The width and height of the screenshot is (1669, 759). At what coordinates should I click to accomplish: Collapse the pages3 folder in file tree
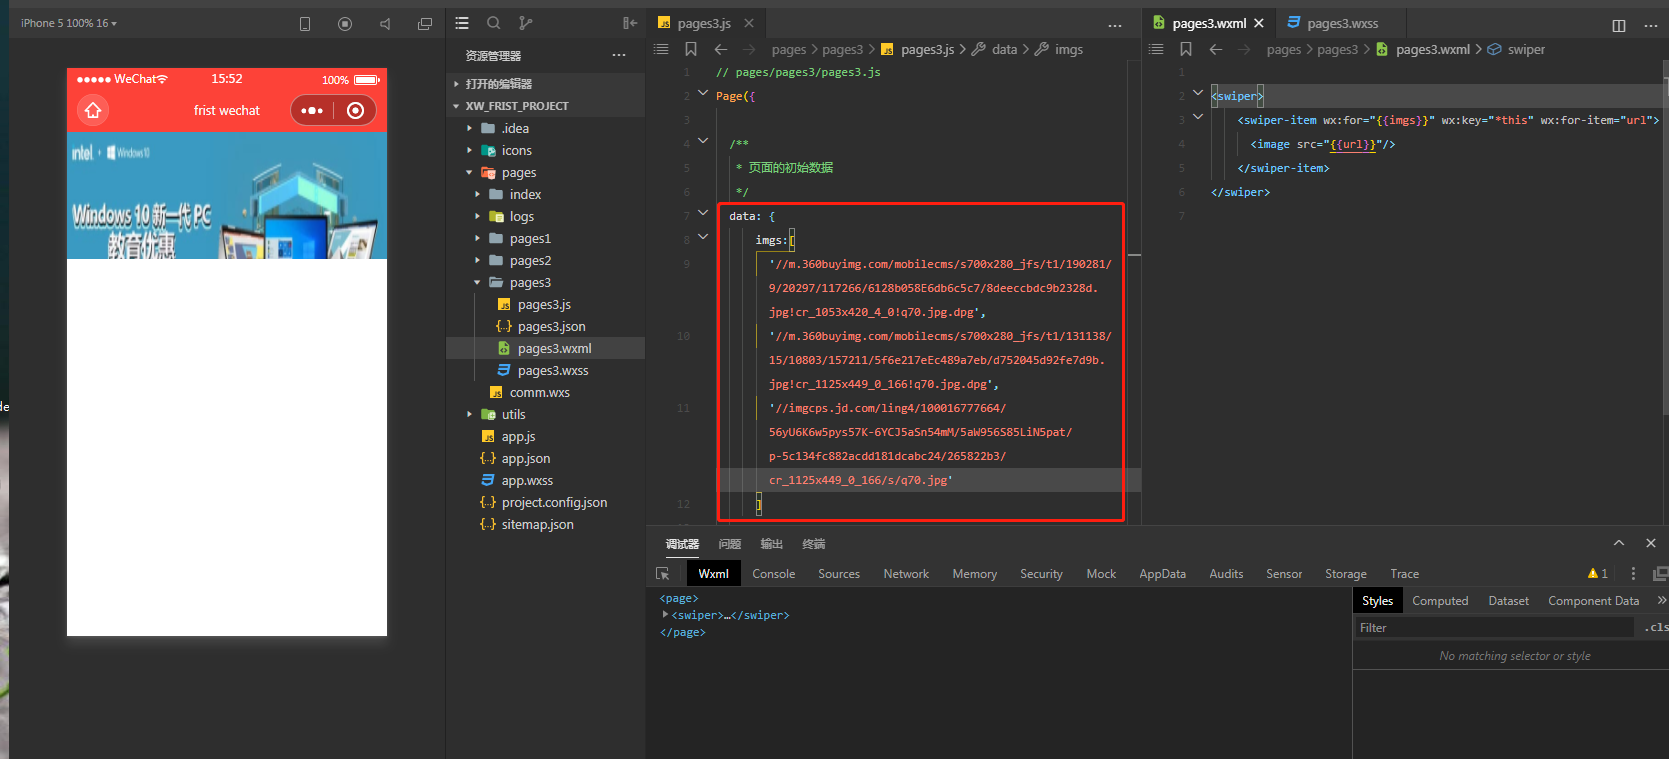(x=477, y=283)
